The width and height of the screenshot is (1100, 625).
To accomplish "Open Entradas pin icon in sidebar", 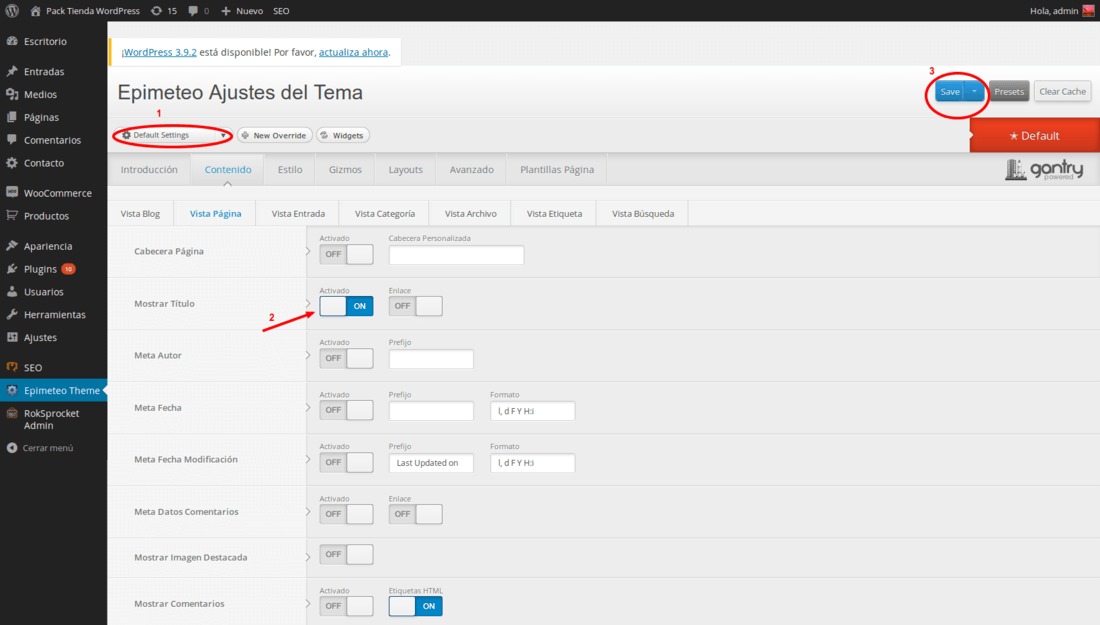I will pos(12,72).
